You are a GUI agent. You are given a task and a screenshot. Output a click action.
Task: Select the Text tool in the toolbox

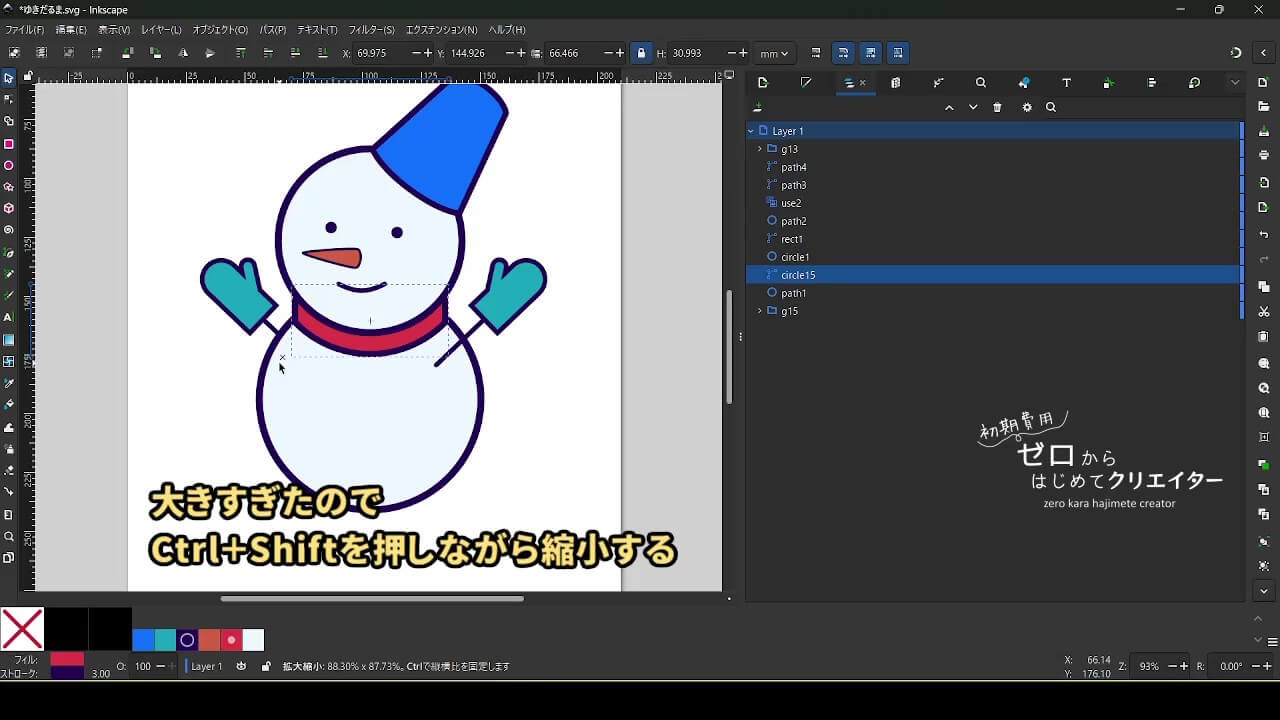tap(9, 317)
